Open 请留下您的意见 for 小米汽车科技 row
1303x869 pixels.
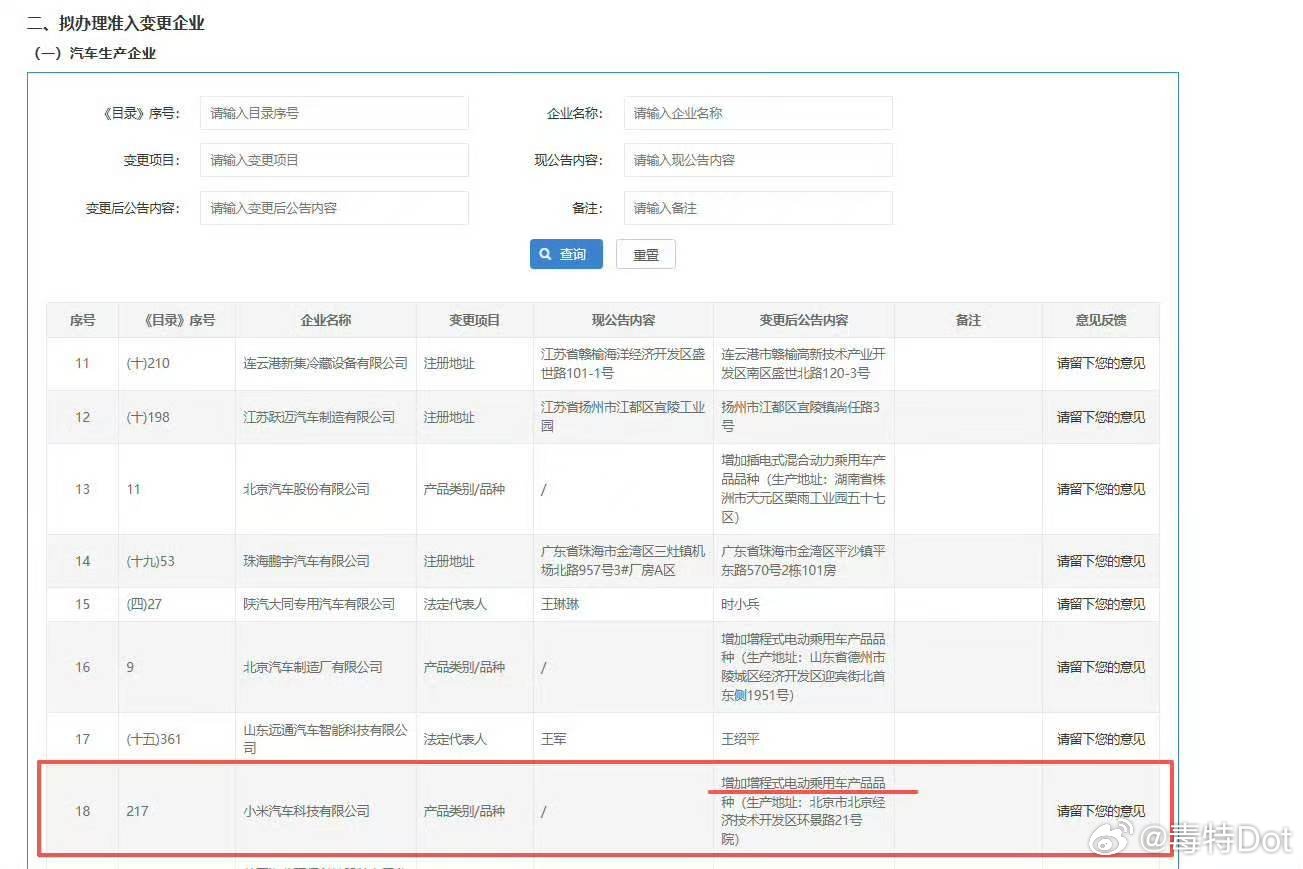(x=1101, y=811)
